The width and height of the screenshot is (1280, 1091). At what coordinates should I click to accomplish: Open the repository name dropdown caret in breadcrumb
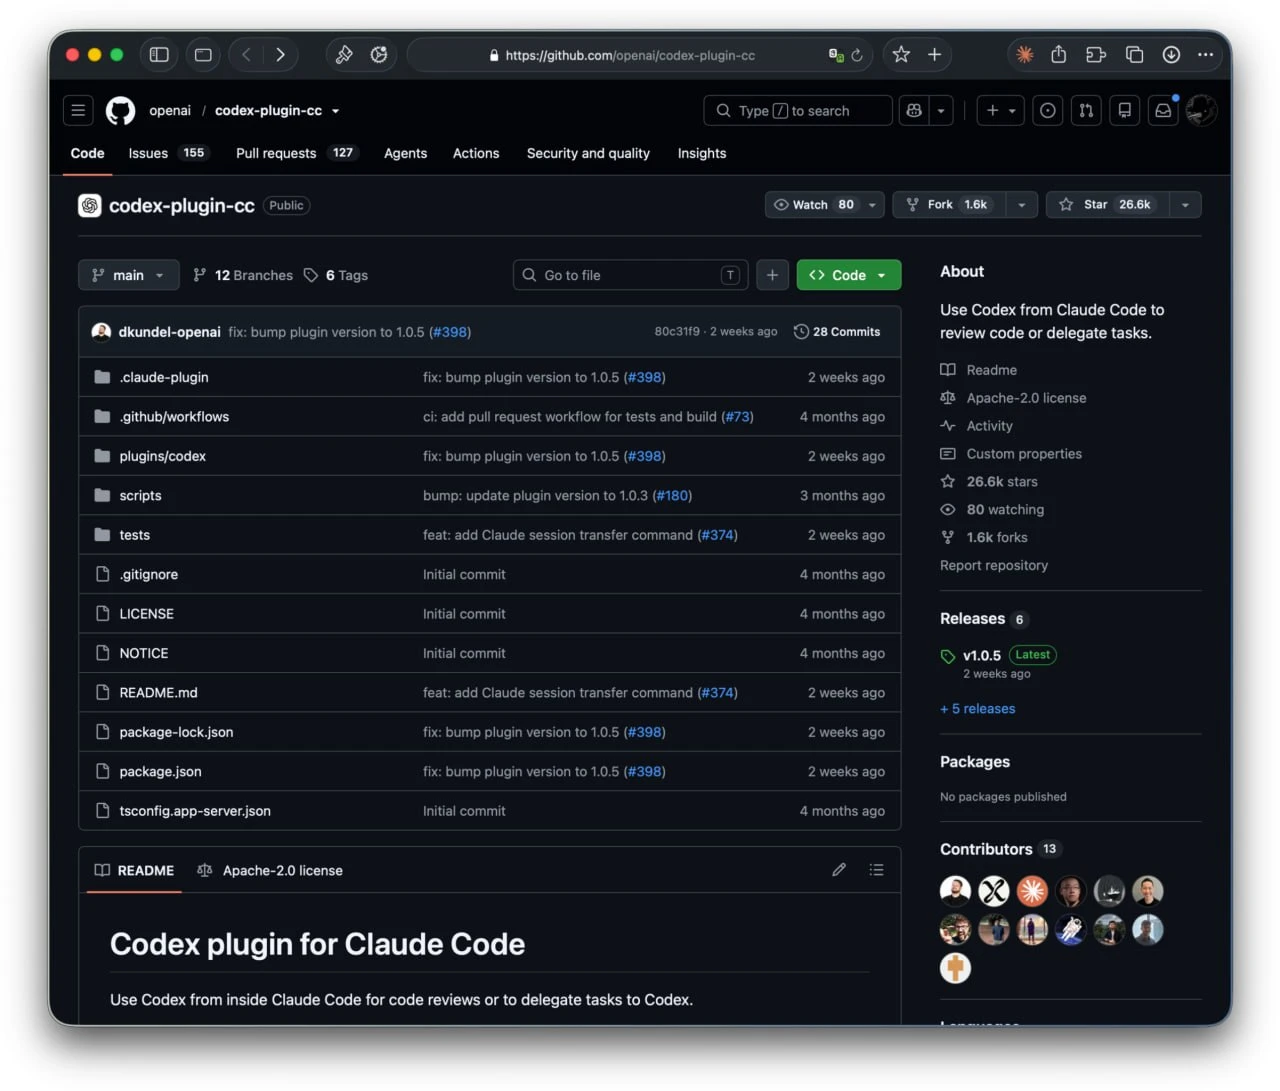[335, 111]
